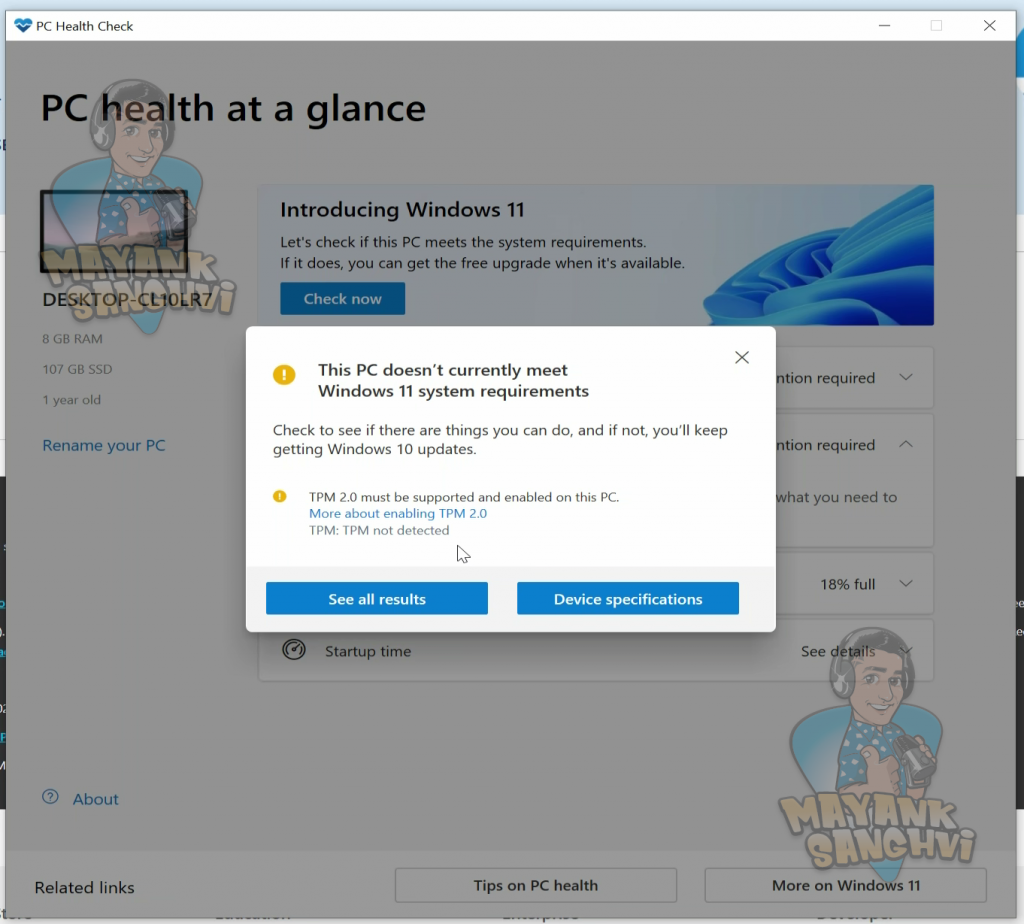Click the Startup time gauge icon
The width and height of the screenshot is (1024, 924).
(x=293, y=650)
